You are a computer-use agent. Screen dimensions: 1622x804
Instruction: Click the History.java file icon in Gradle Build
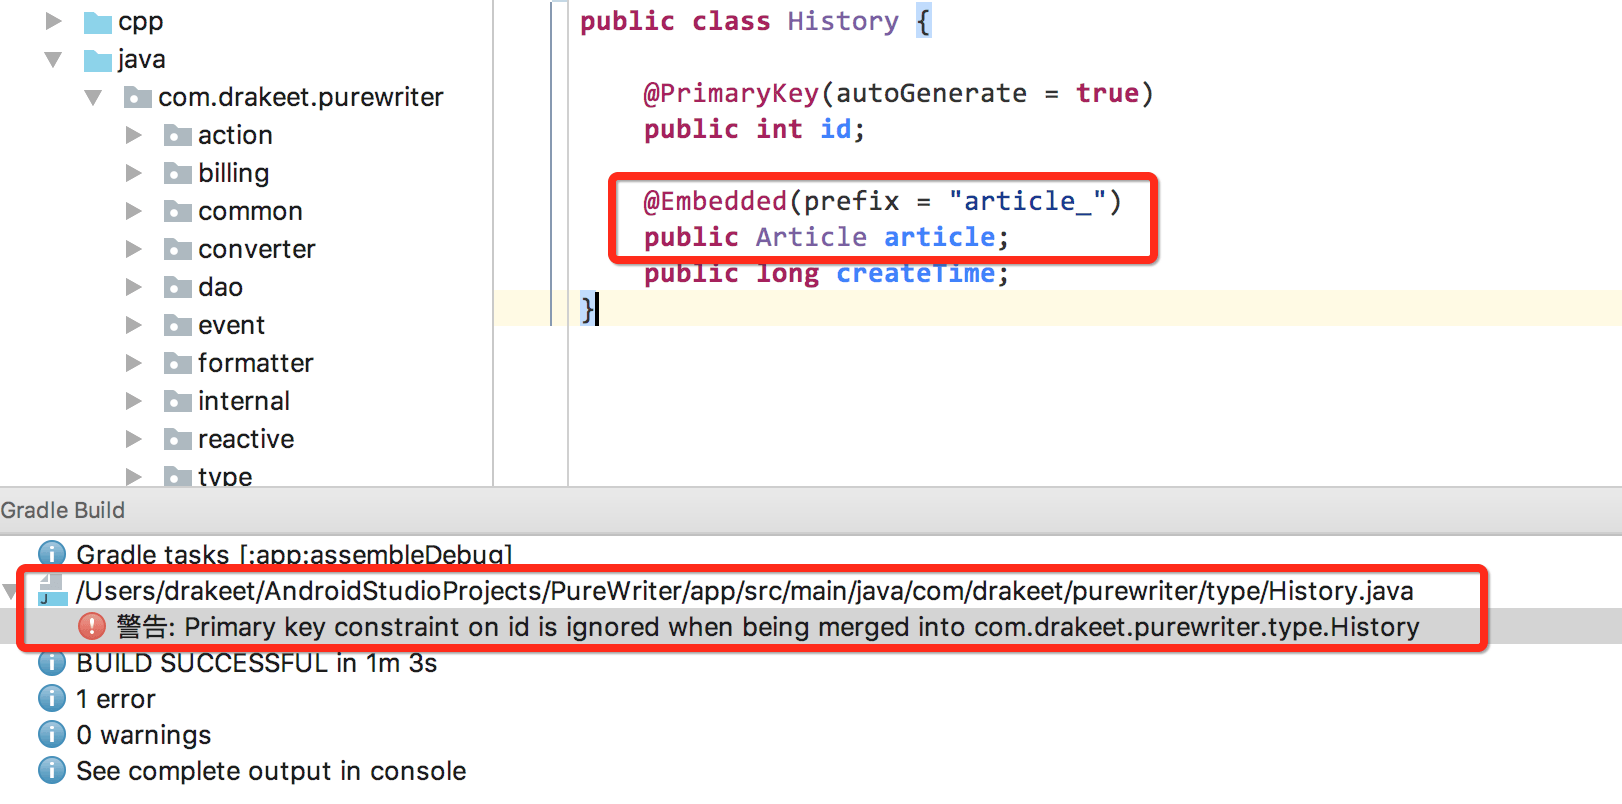pos(52,591)
